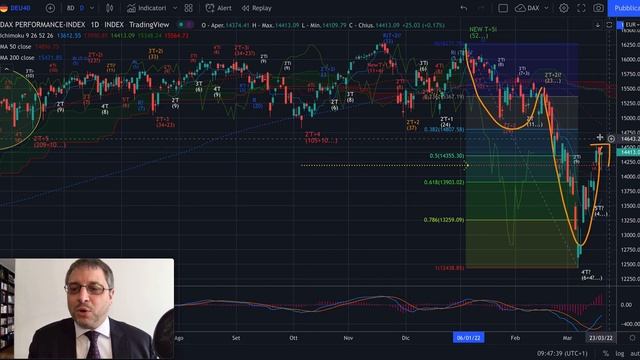640x360 pixels.
Task: Select the D daily timeframe
Action: 82,8
